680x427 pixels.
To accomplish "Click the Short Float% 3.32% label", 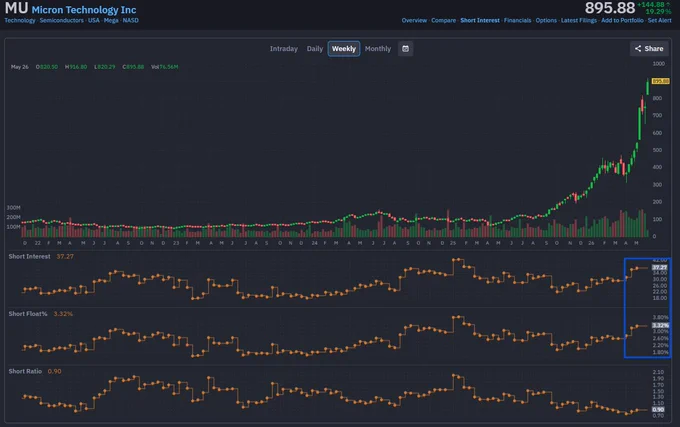I will coord(41,314).
